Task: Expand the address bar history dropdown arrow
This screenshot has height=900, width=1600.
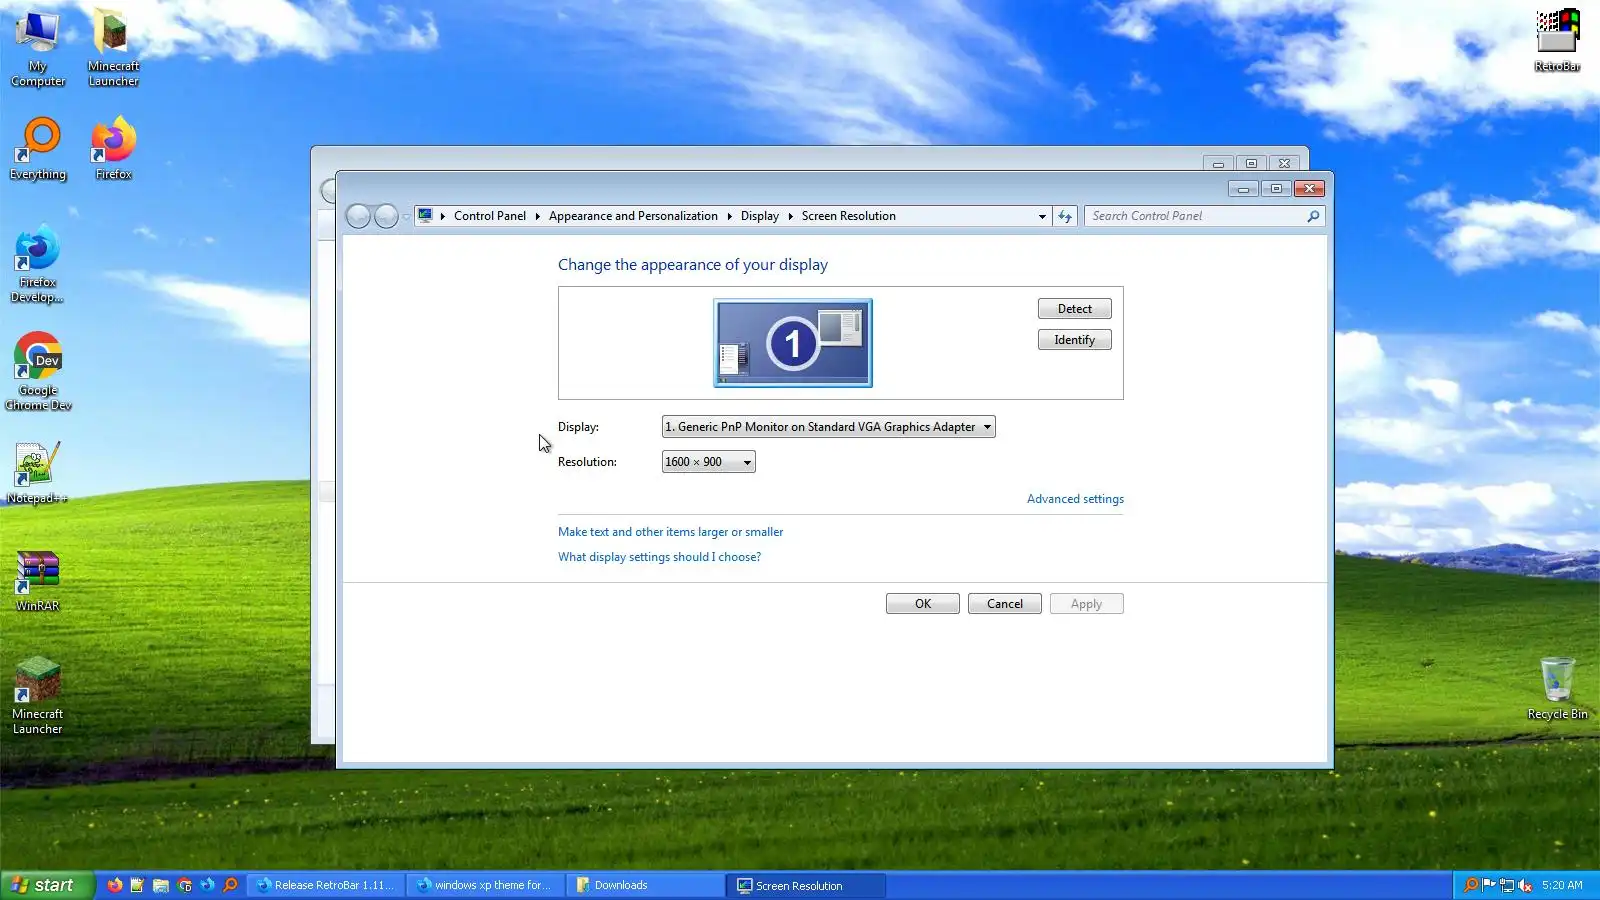Action: coord(1042,216)
